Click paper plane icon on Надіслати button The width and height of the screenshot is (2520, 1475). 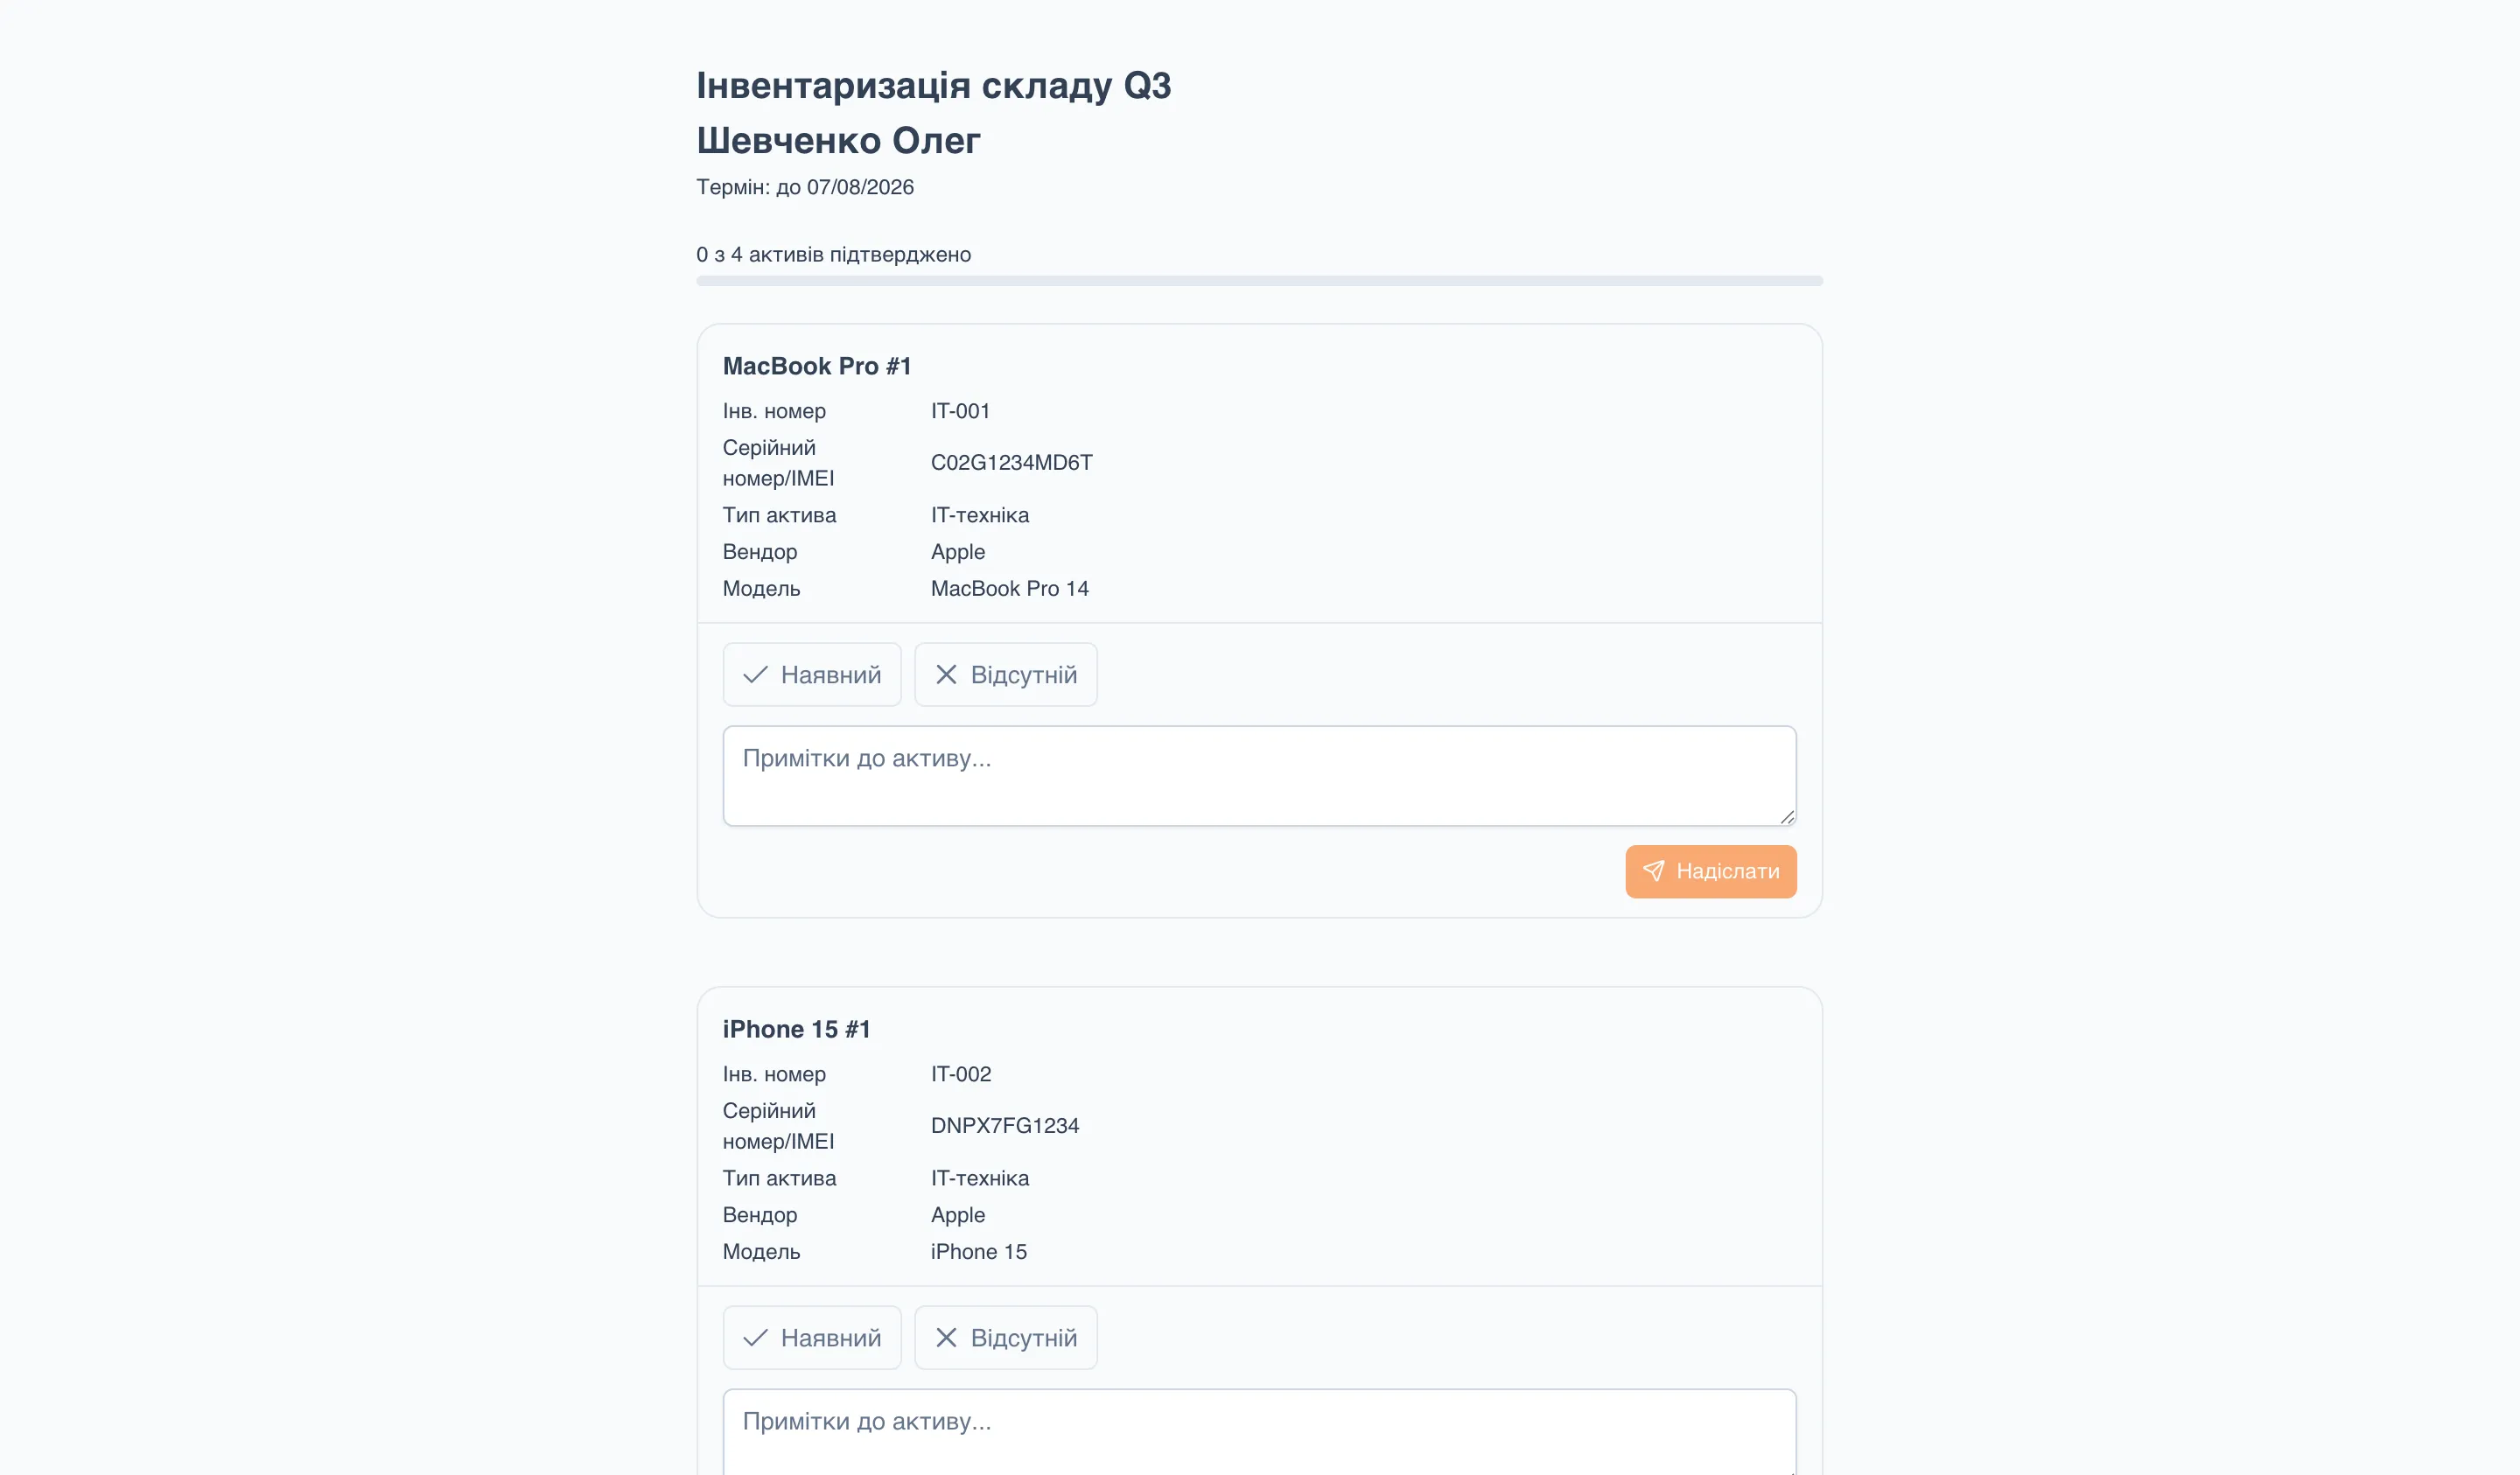[x=1654, y=871]
